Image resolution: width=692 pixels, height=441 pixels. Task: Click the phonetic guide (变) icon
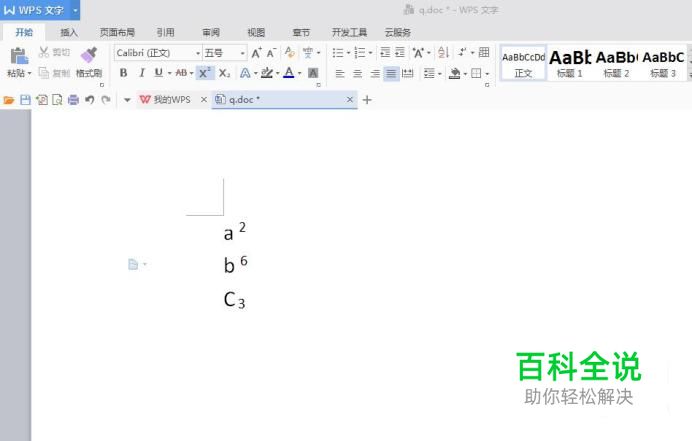308,53
